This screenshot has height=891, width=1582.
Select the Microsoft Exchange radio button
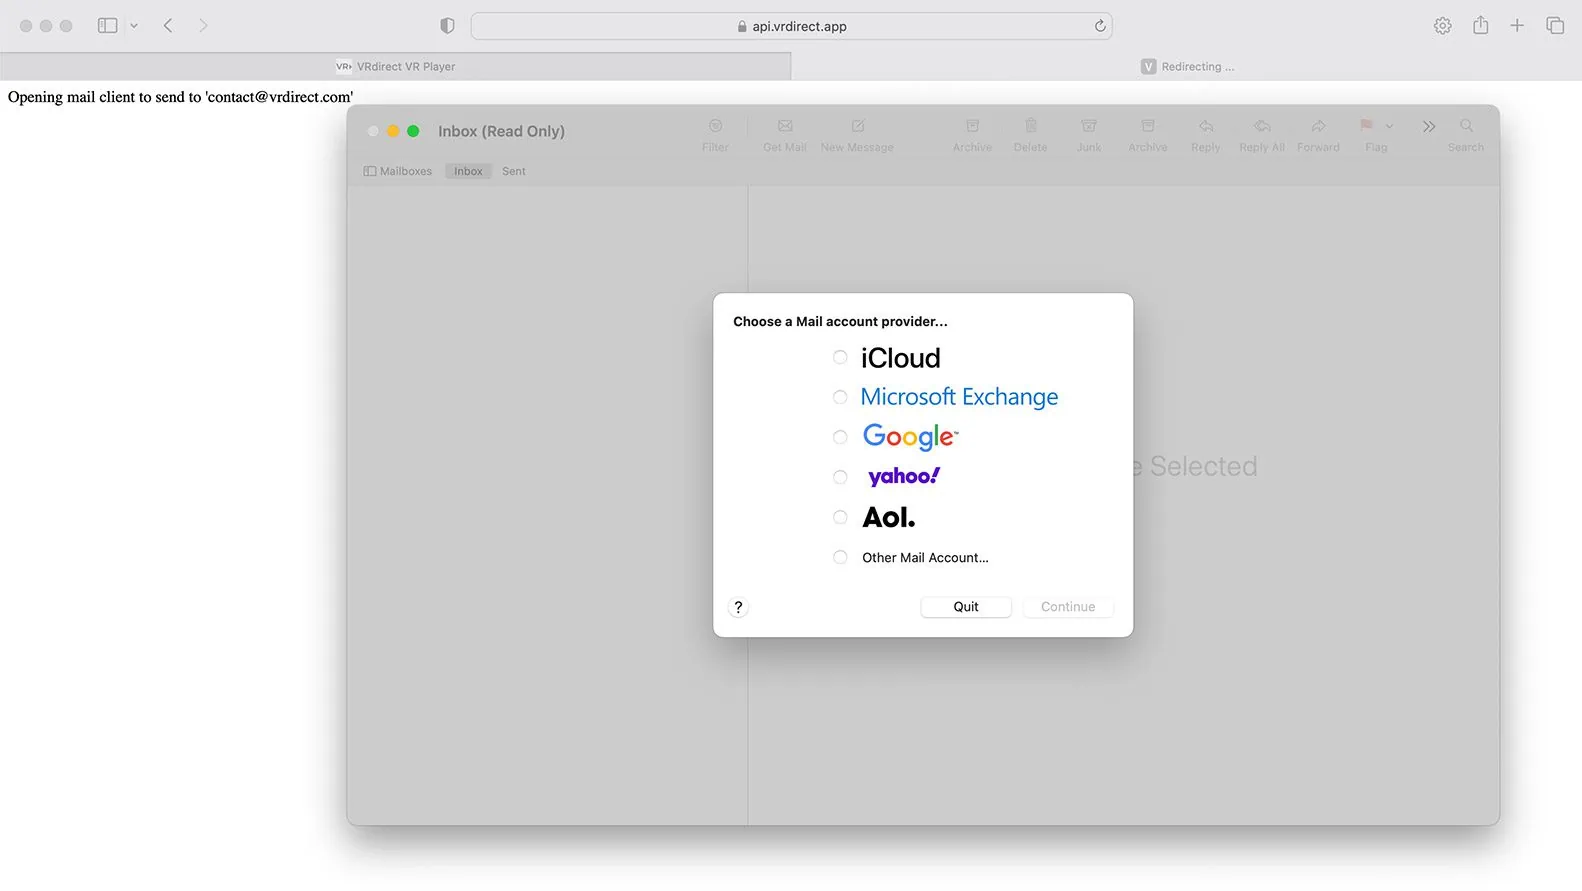click(x=840, y=397)
